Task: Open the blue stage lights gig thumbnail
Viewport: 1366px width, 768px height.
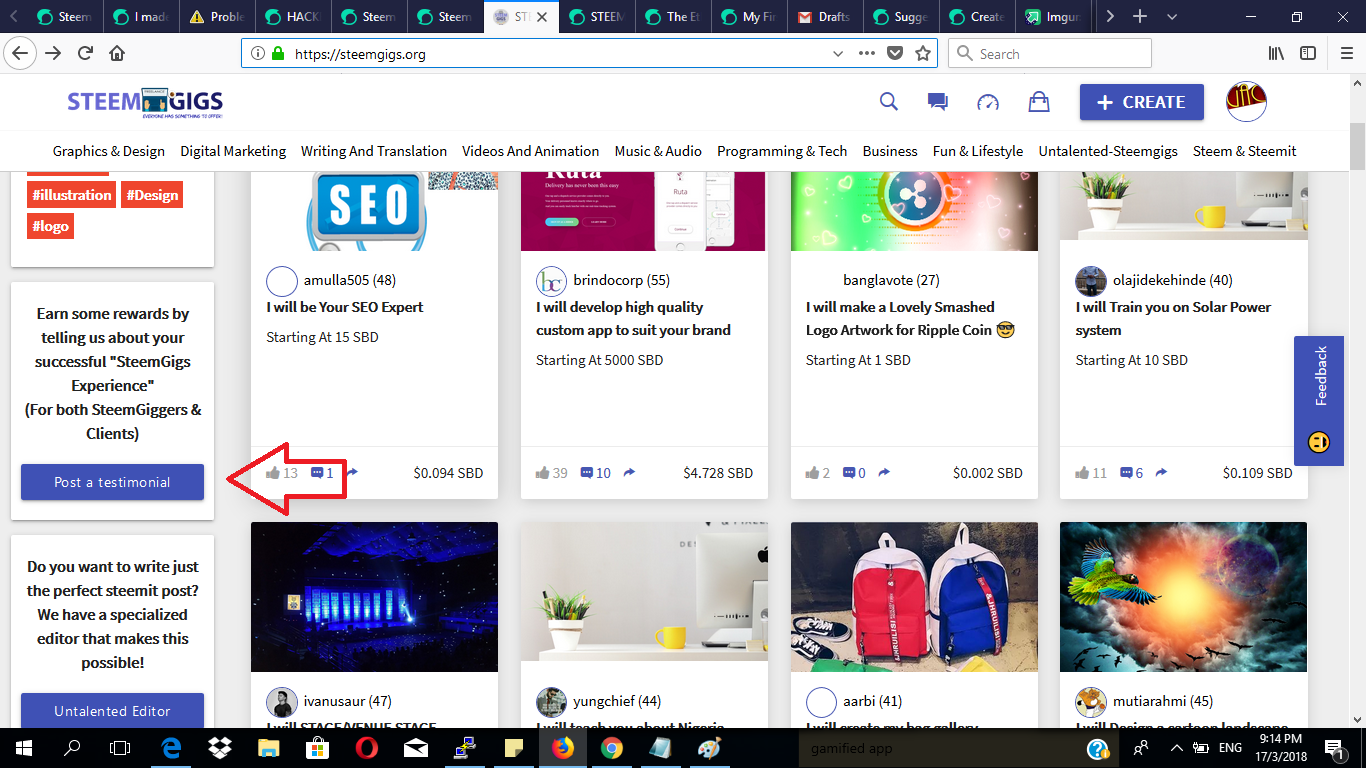Action: [x=374, y=597]
